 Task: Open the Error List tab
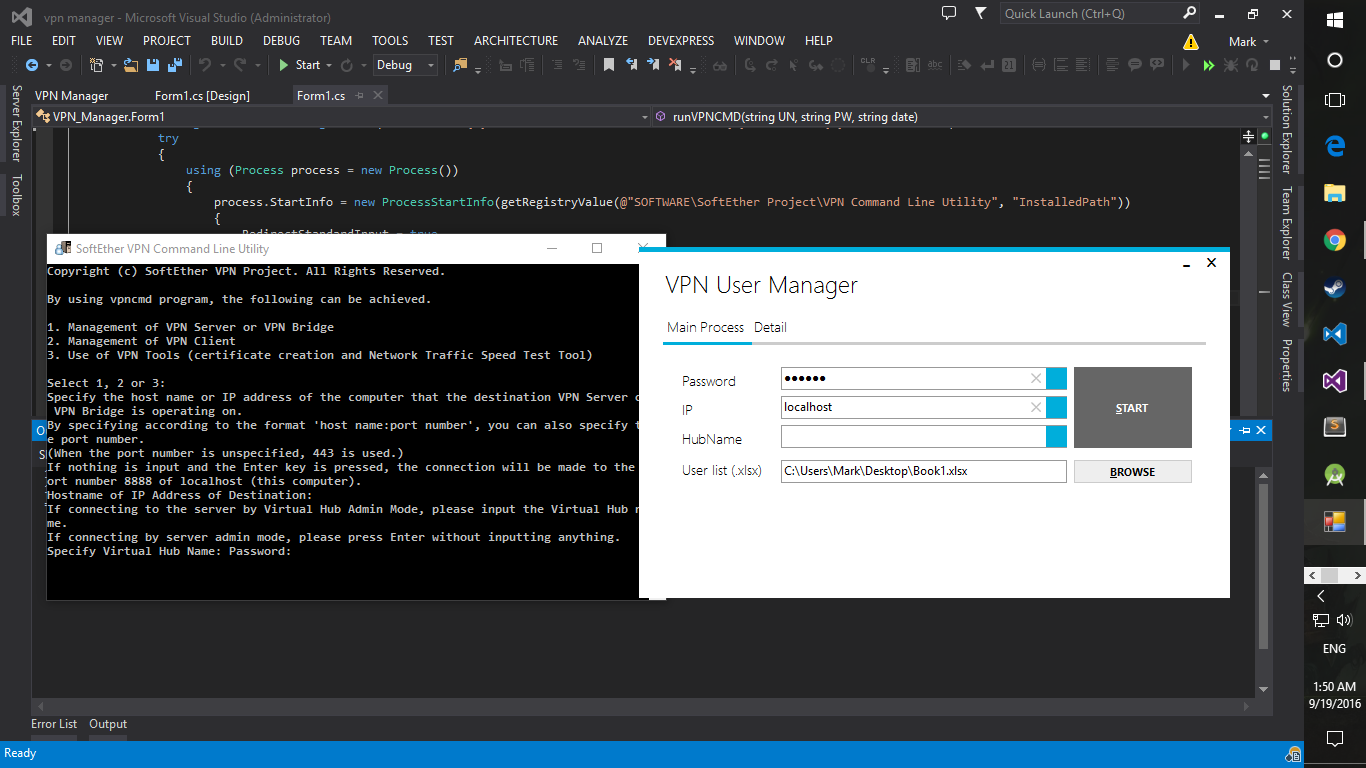[54, 724]
